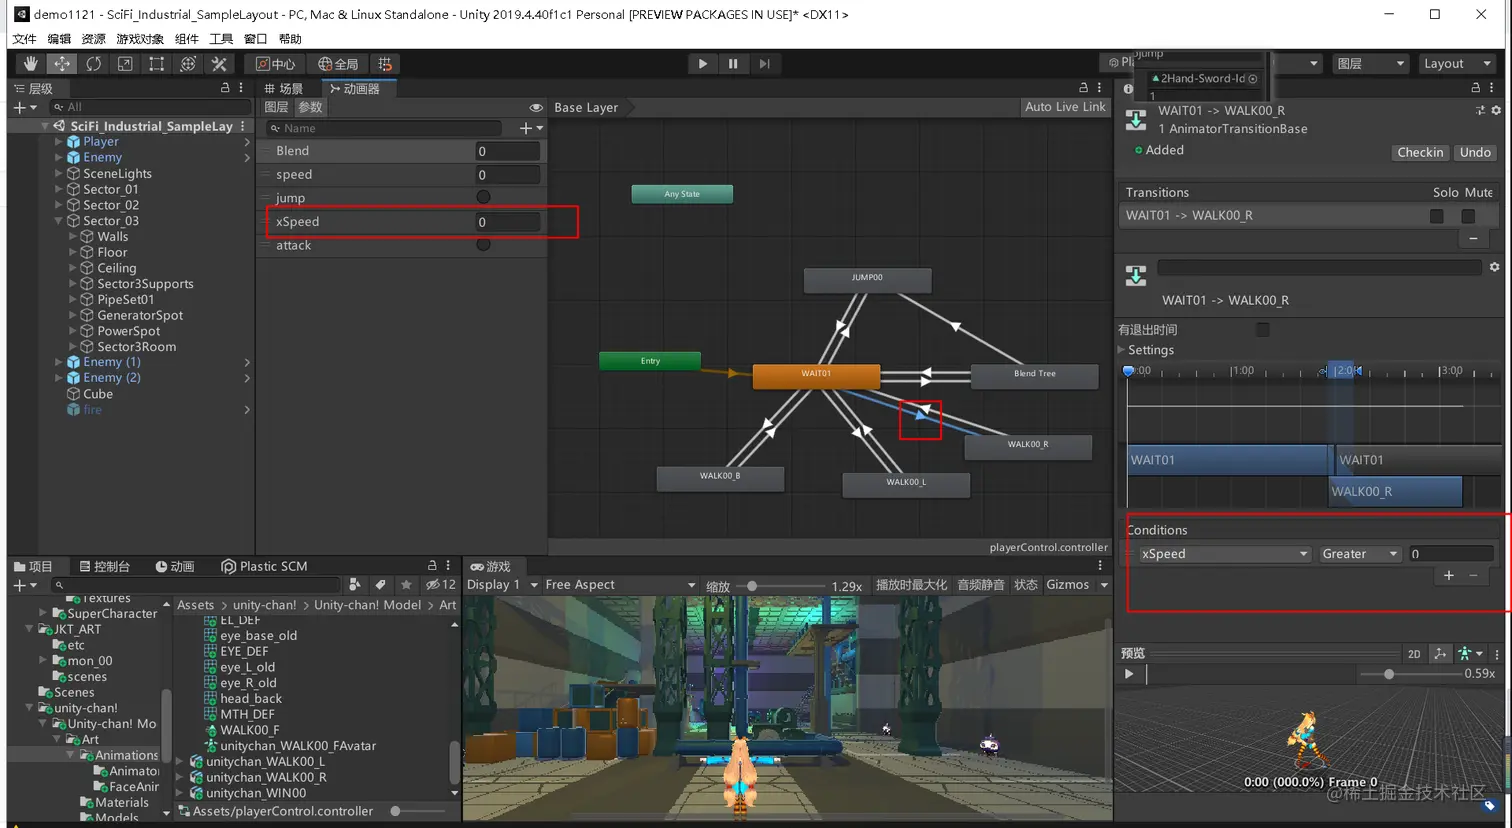Select the Rect Transform tool

click(x=156, y=64)
